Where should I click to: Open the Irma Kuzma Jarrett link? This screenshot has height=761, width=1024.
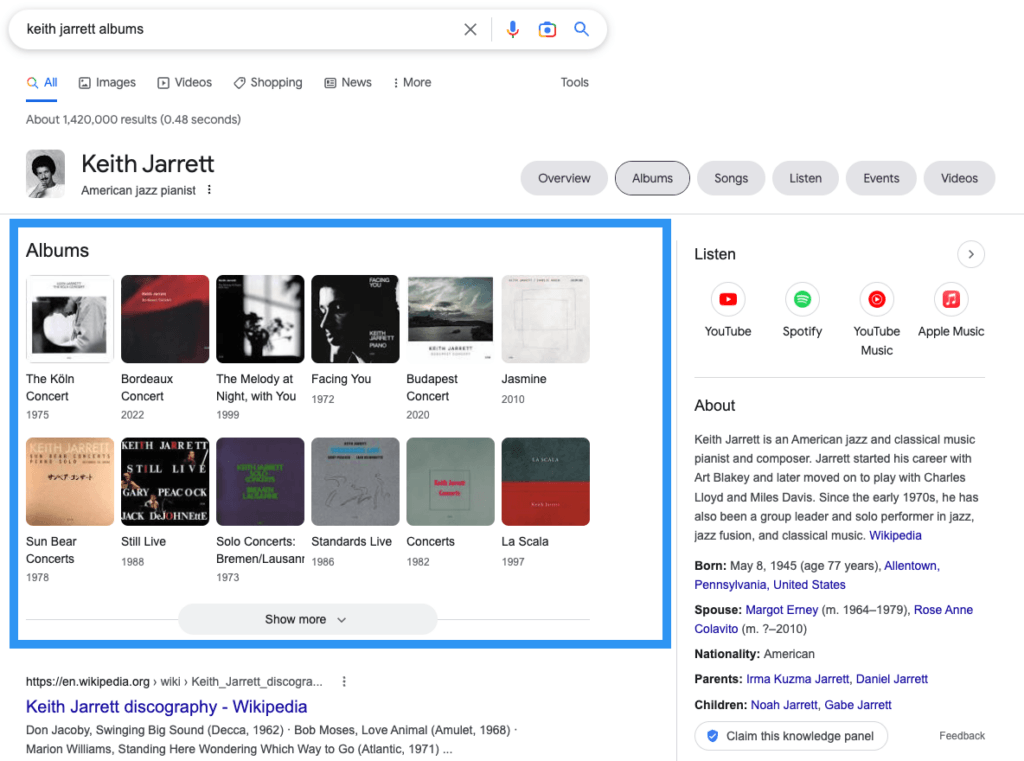coord(797,679)
